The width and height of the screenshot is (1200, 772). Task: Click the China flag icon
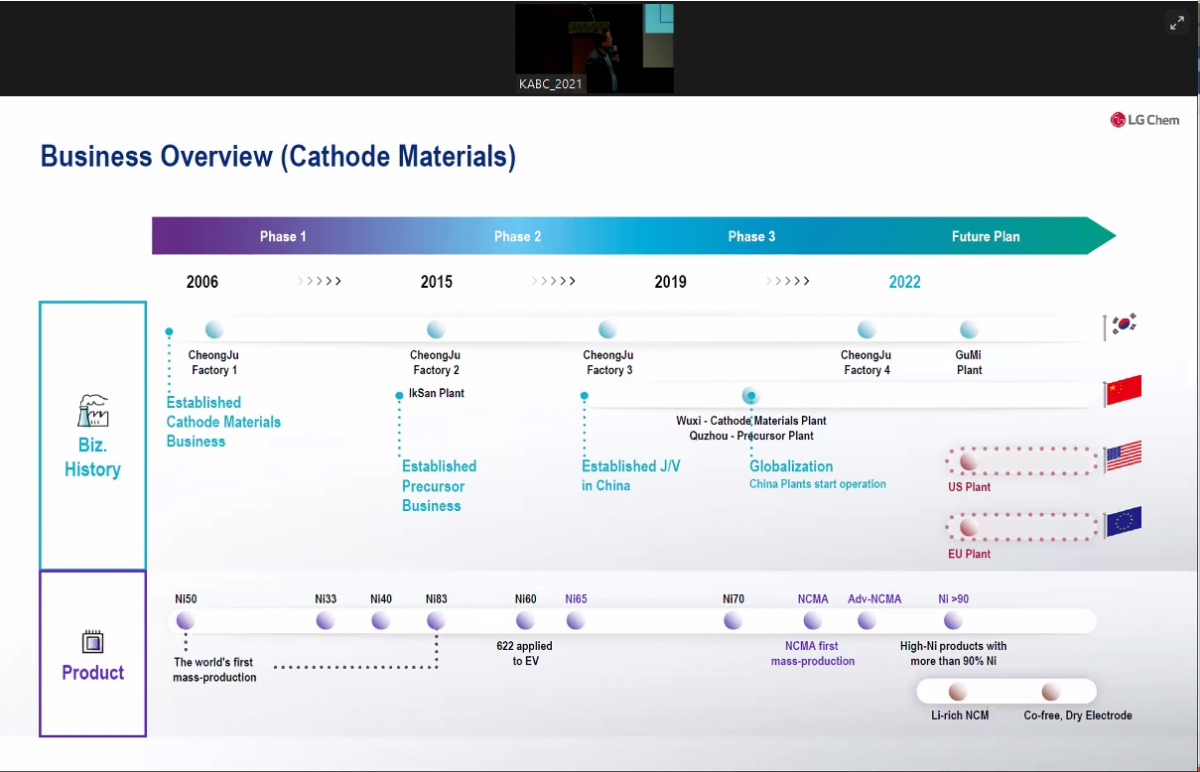pos(1123,392)
